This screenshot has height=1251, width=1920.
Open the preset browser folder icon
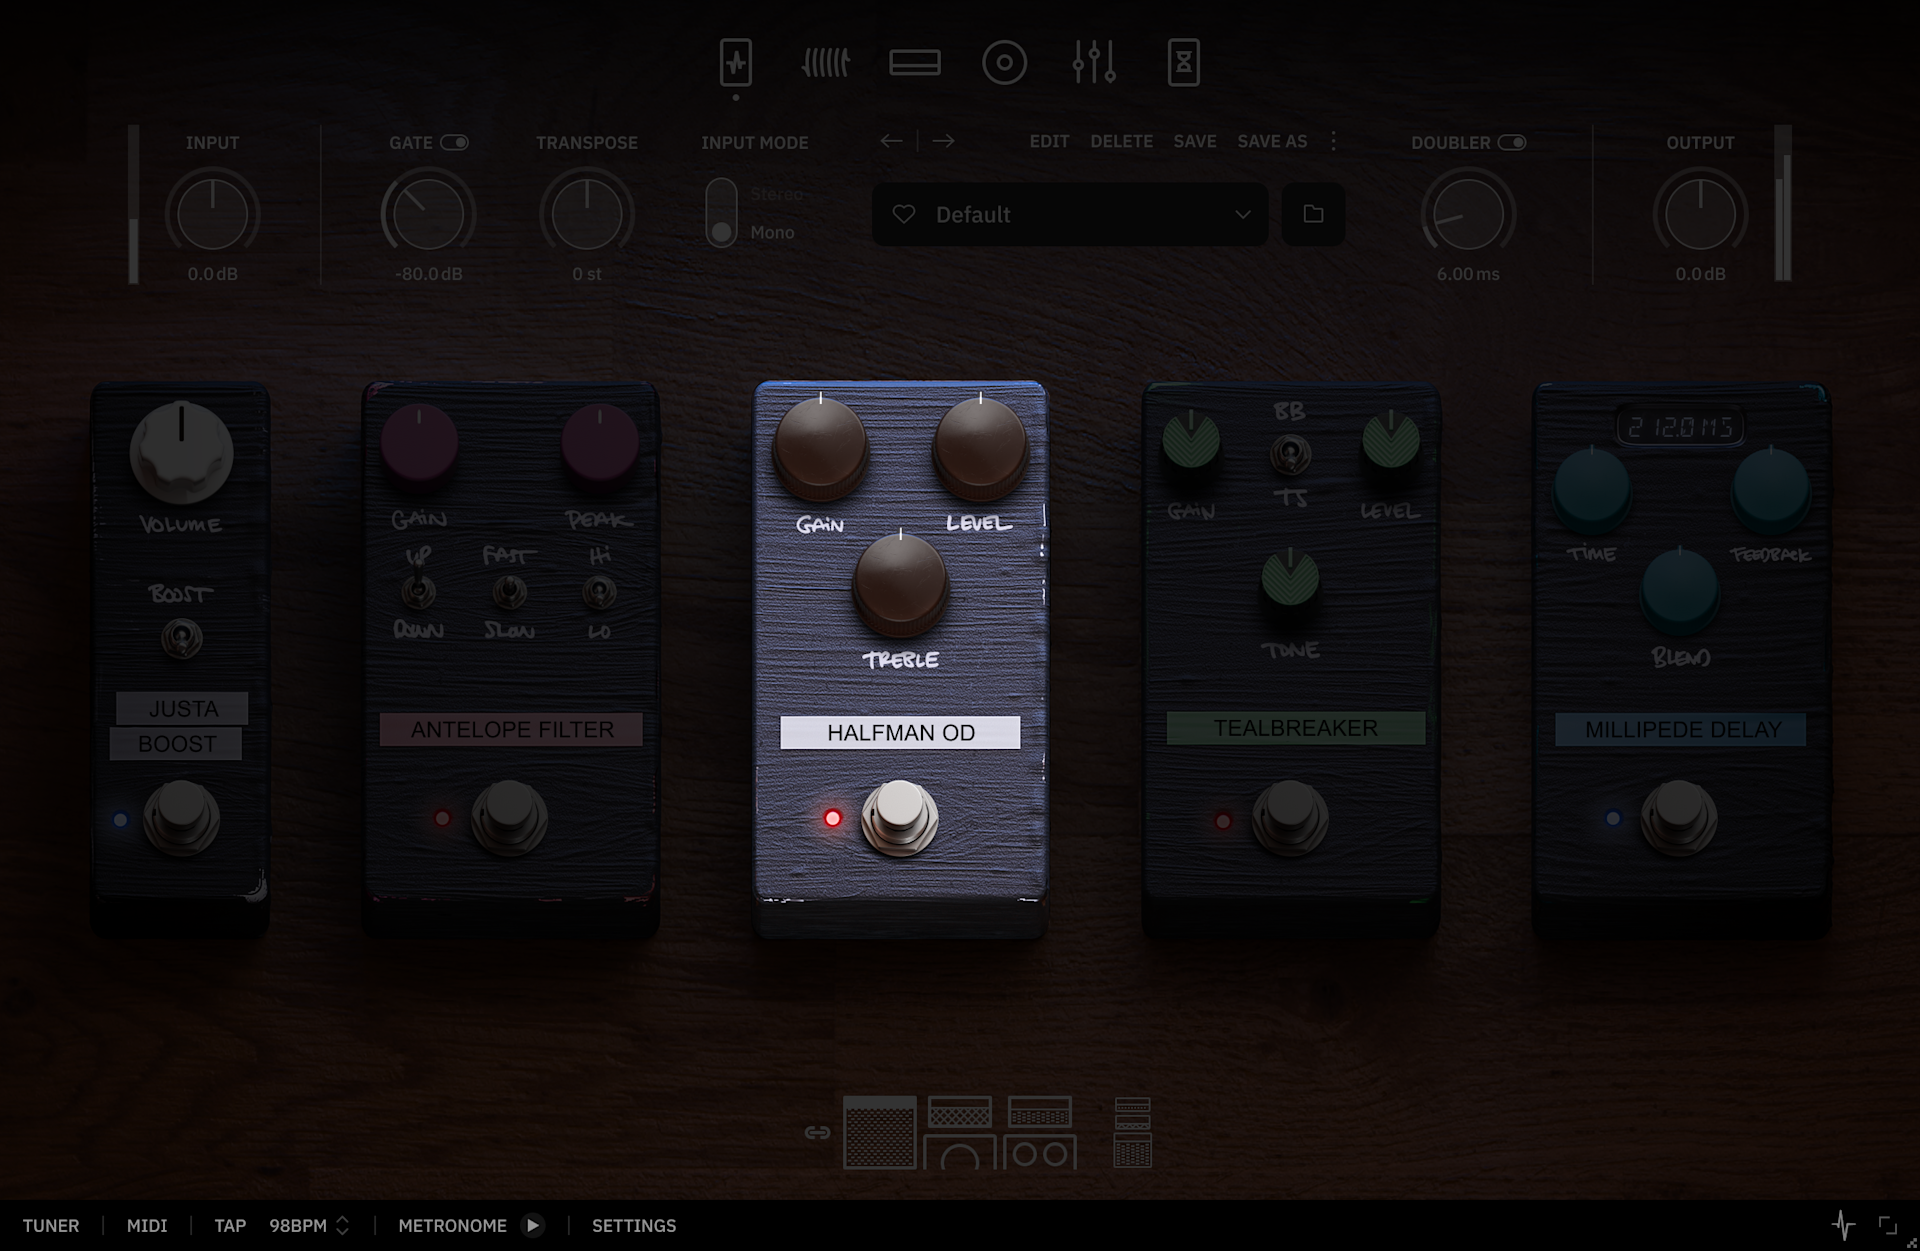click(x=1313, y=214)
